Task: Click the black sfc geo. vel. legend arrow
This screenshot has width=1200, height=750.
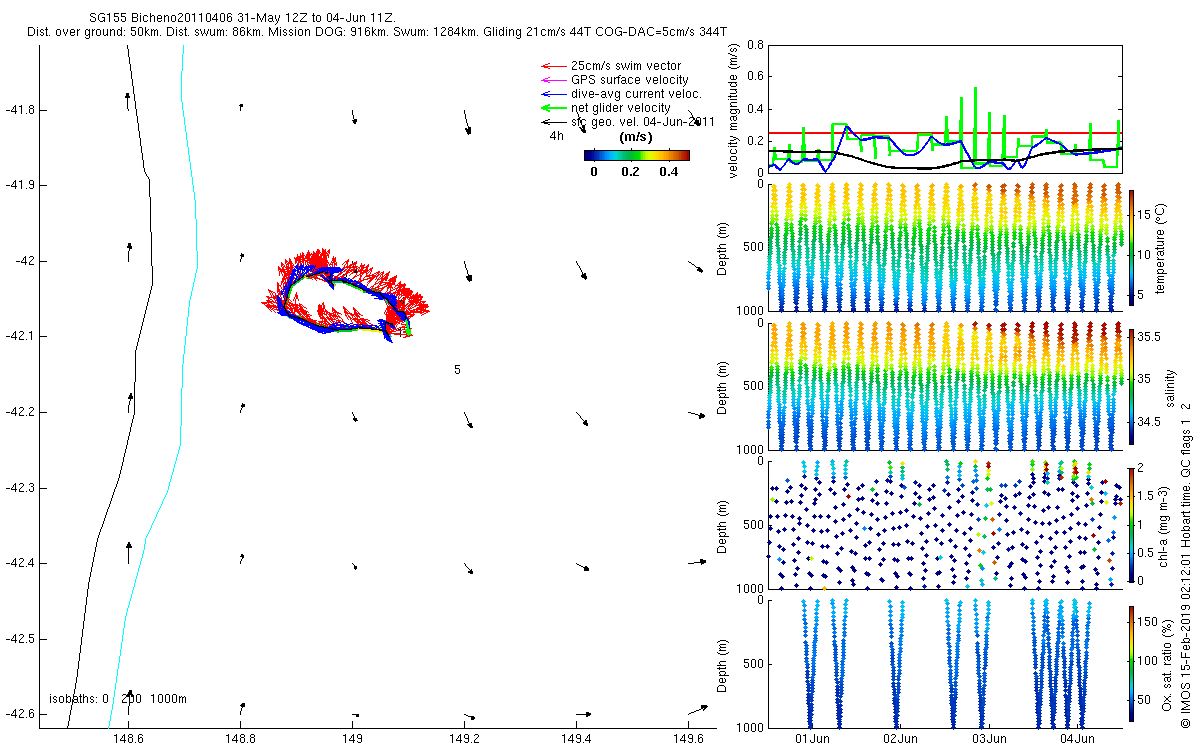Action: [x=552, y=121]
